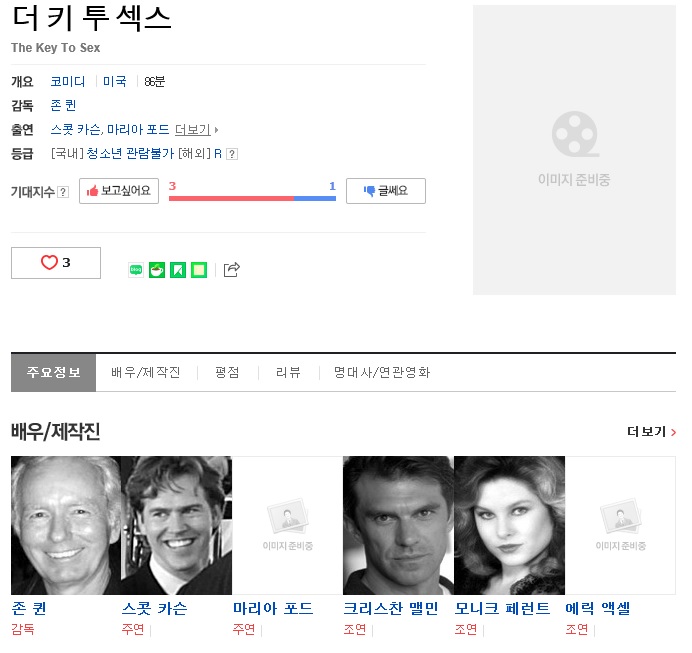Click the red-blue expectation rating bar
This screenshot has width=692, height=653.
pyautogui.click(x=252, y=198)
